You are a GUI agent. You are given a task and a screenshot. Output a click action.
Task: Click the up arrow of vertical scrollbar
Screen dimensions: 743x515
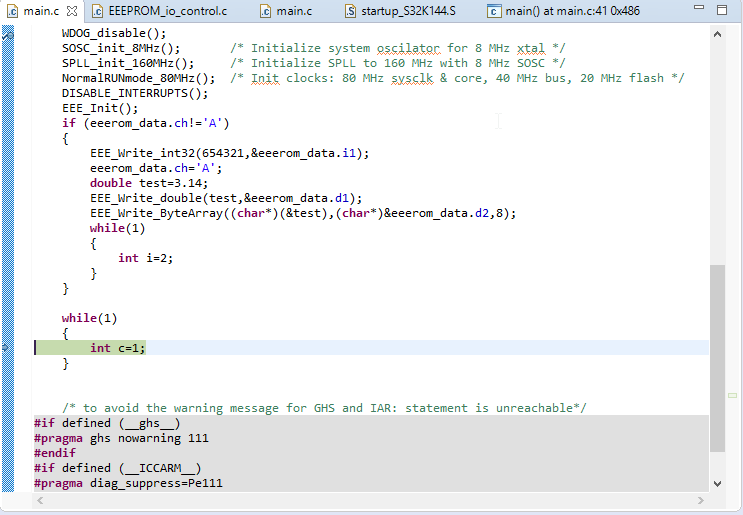717,34
